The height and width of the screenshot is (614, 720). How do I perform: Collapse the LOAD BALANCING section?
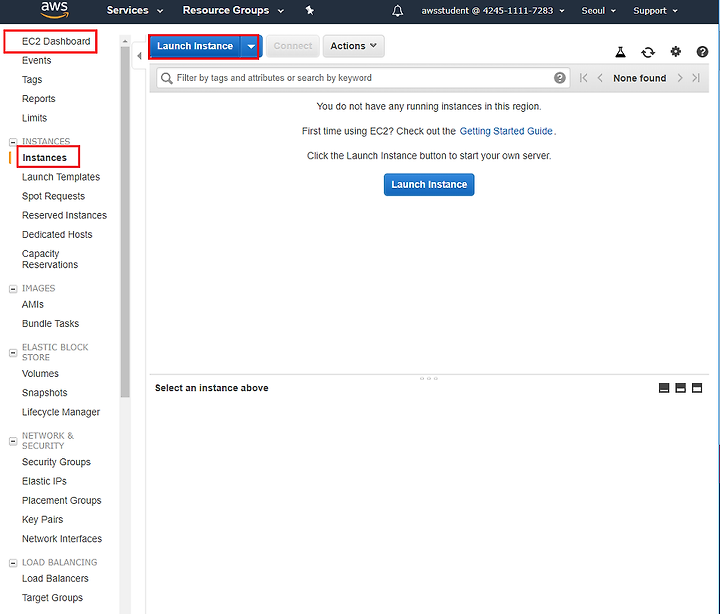coord(13,563)
